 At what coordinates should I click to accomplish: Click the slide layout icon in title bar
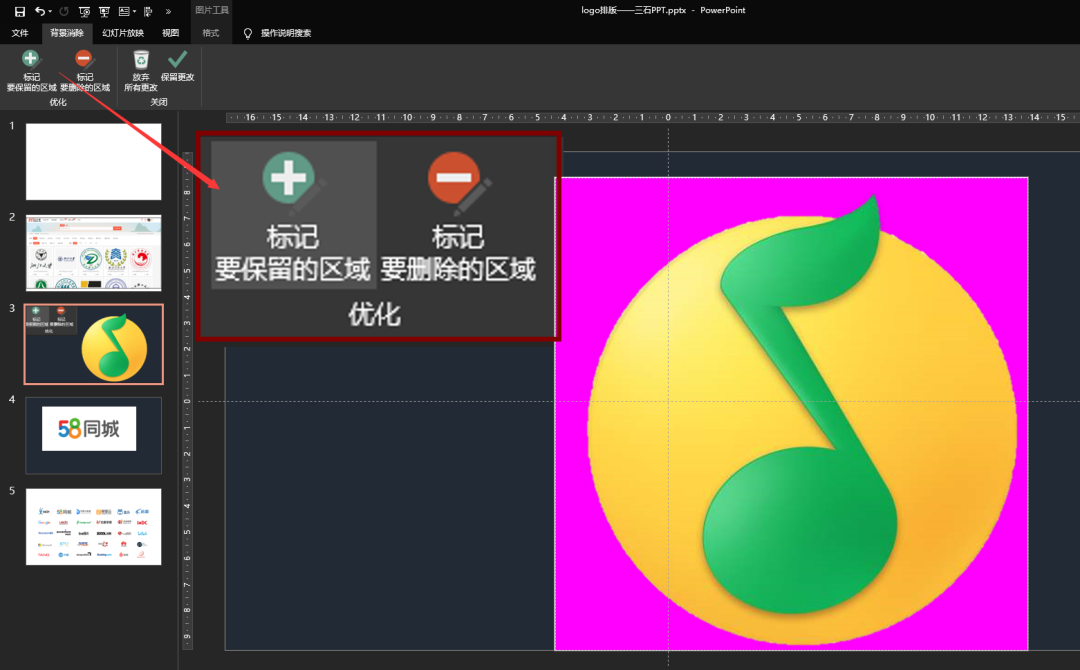[x=124, y=11]
